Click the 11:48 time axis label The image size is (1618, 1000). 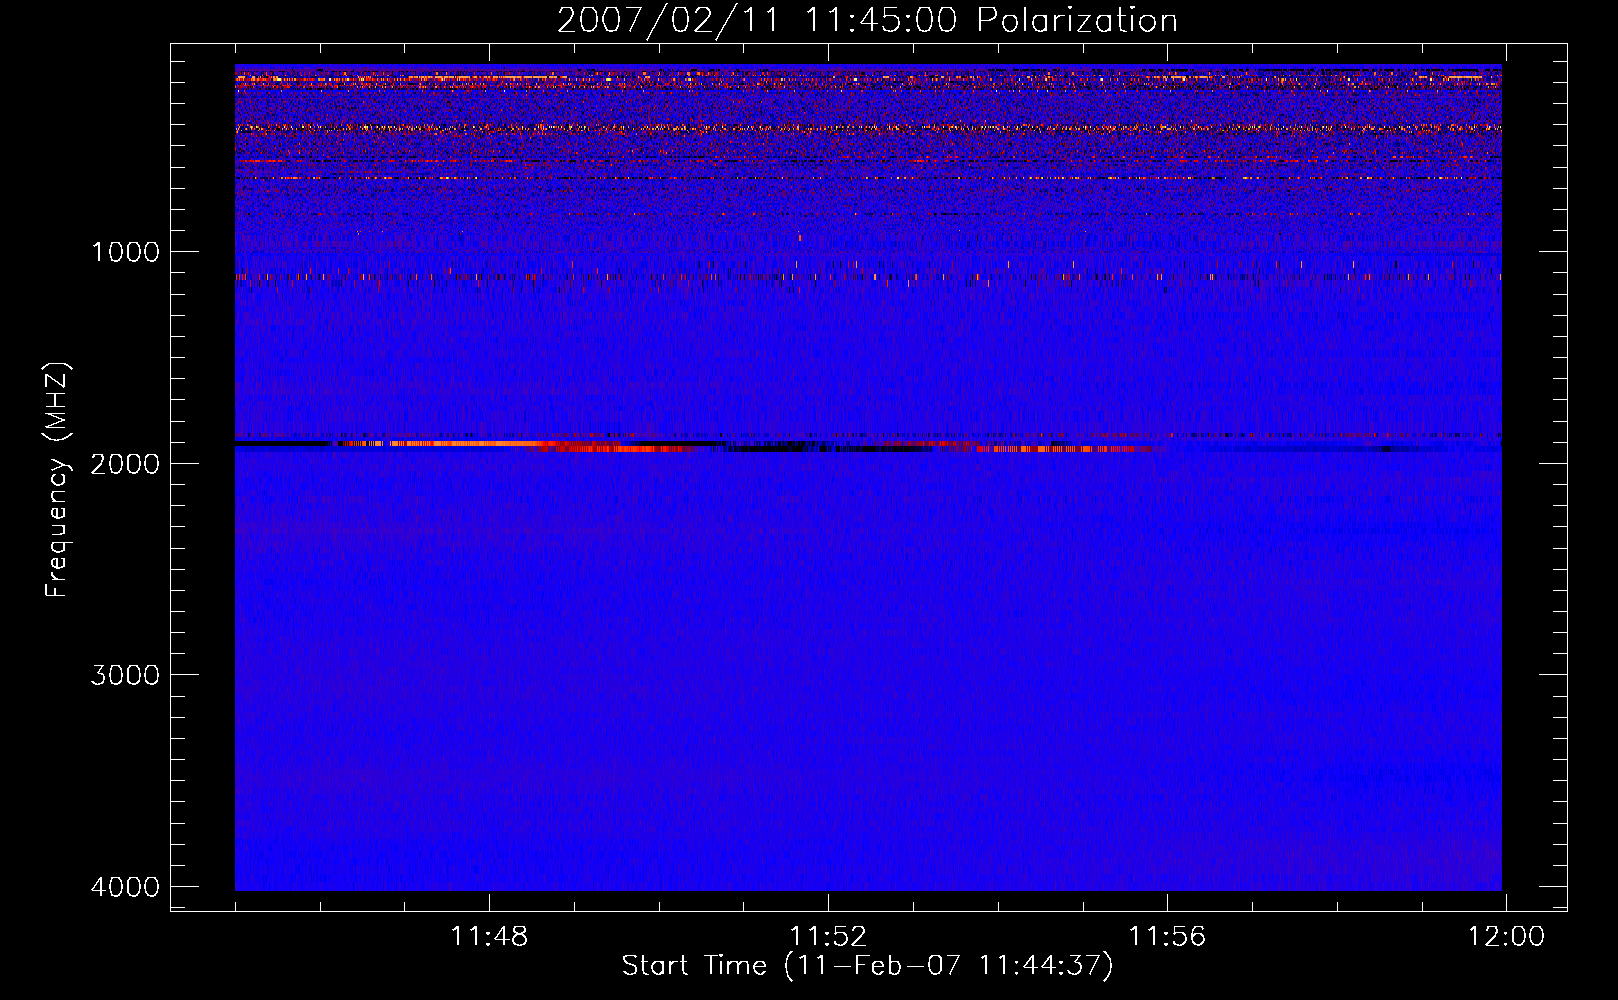(489, 937)
